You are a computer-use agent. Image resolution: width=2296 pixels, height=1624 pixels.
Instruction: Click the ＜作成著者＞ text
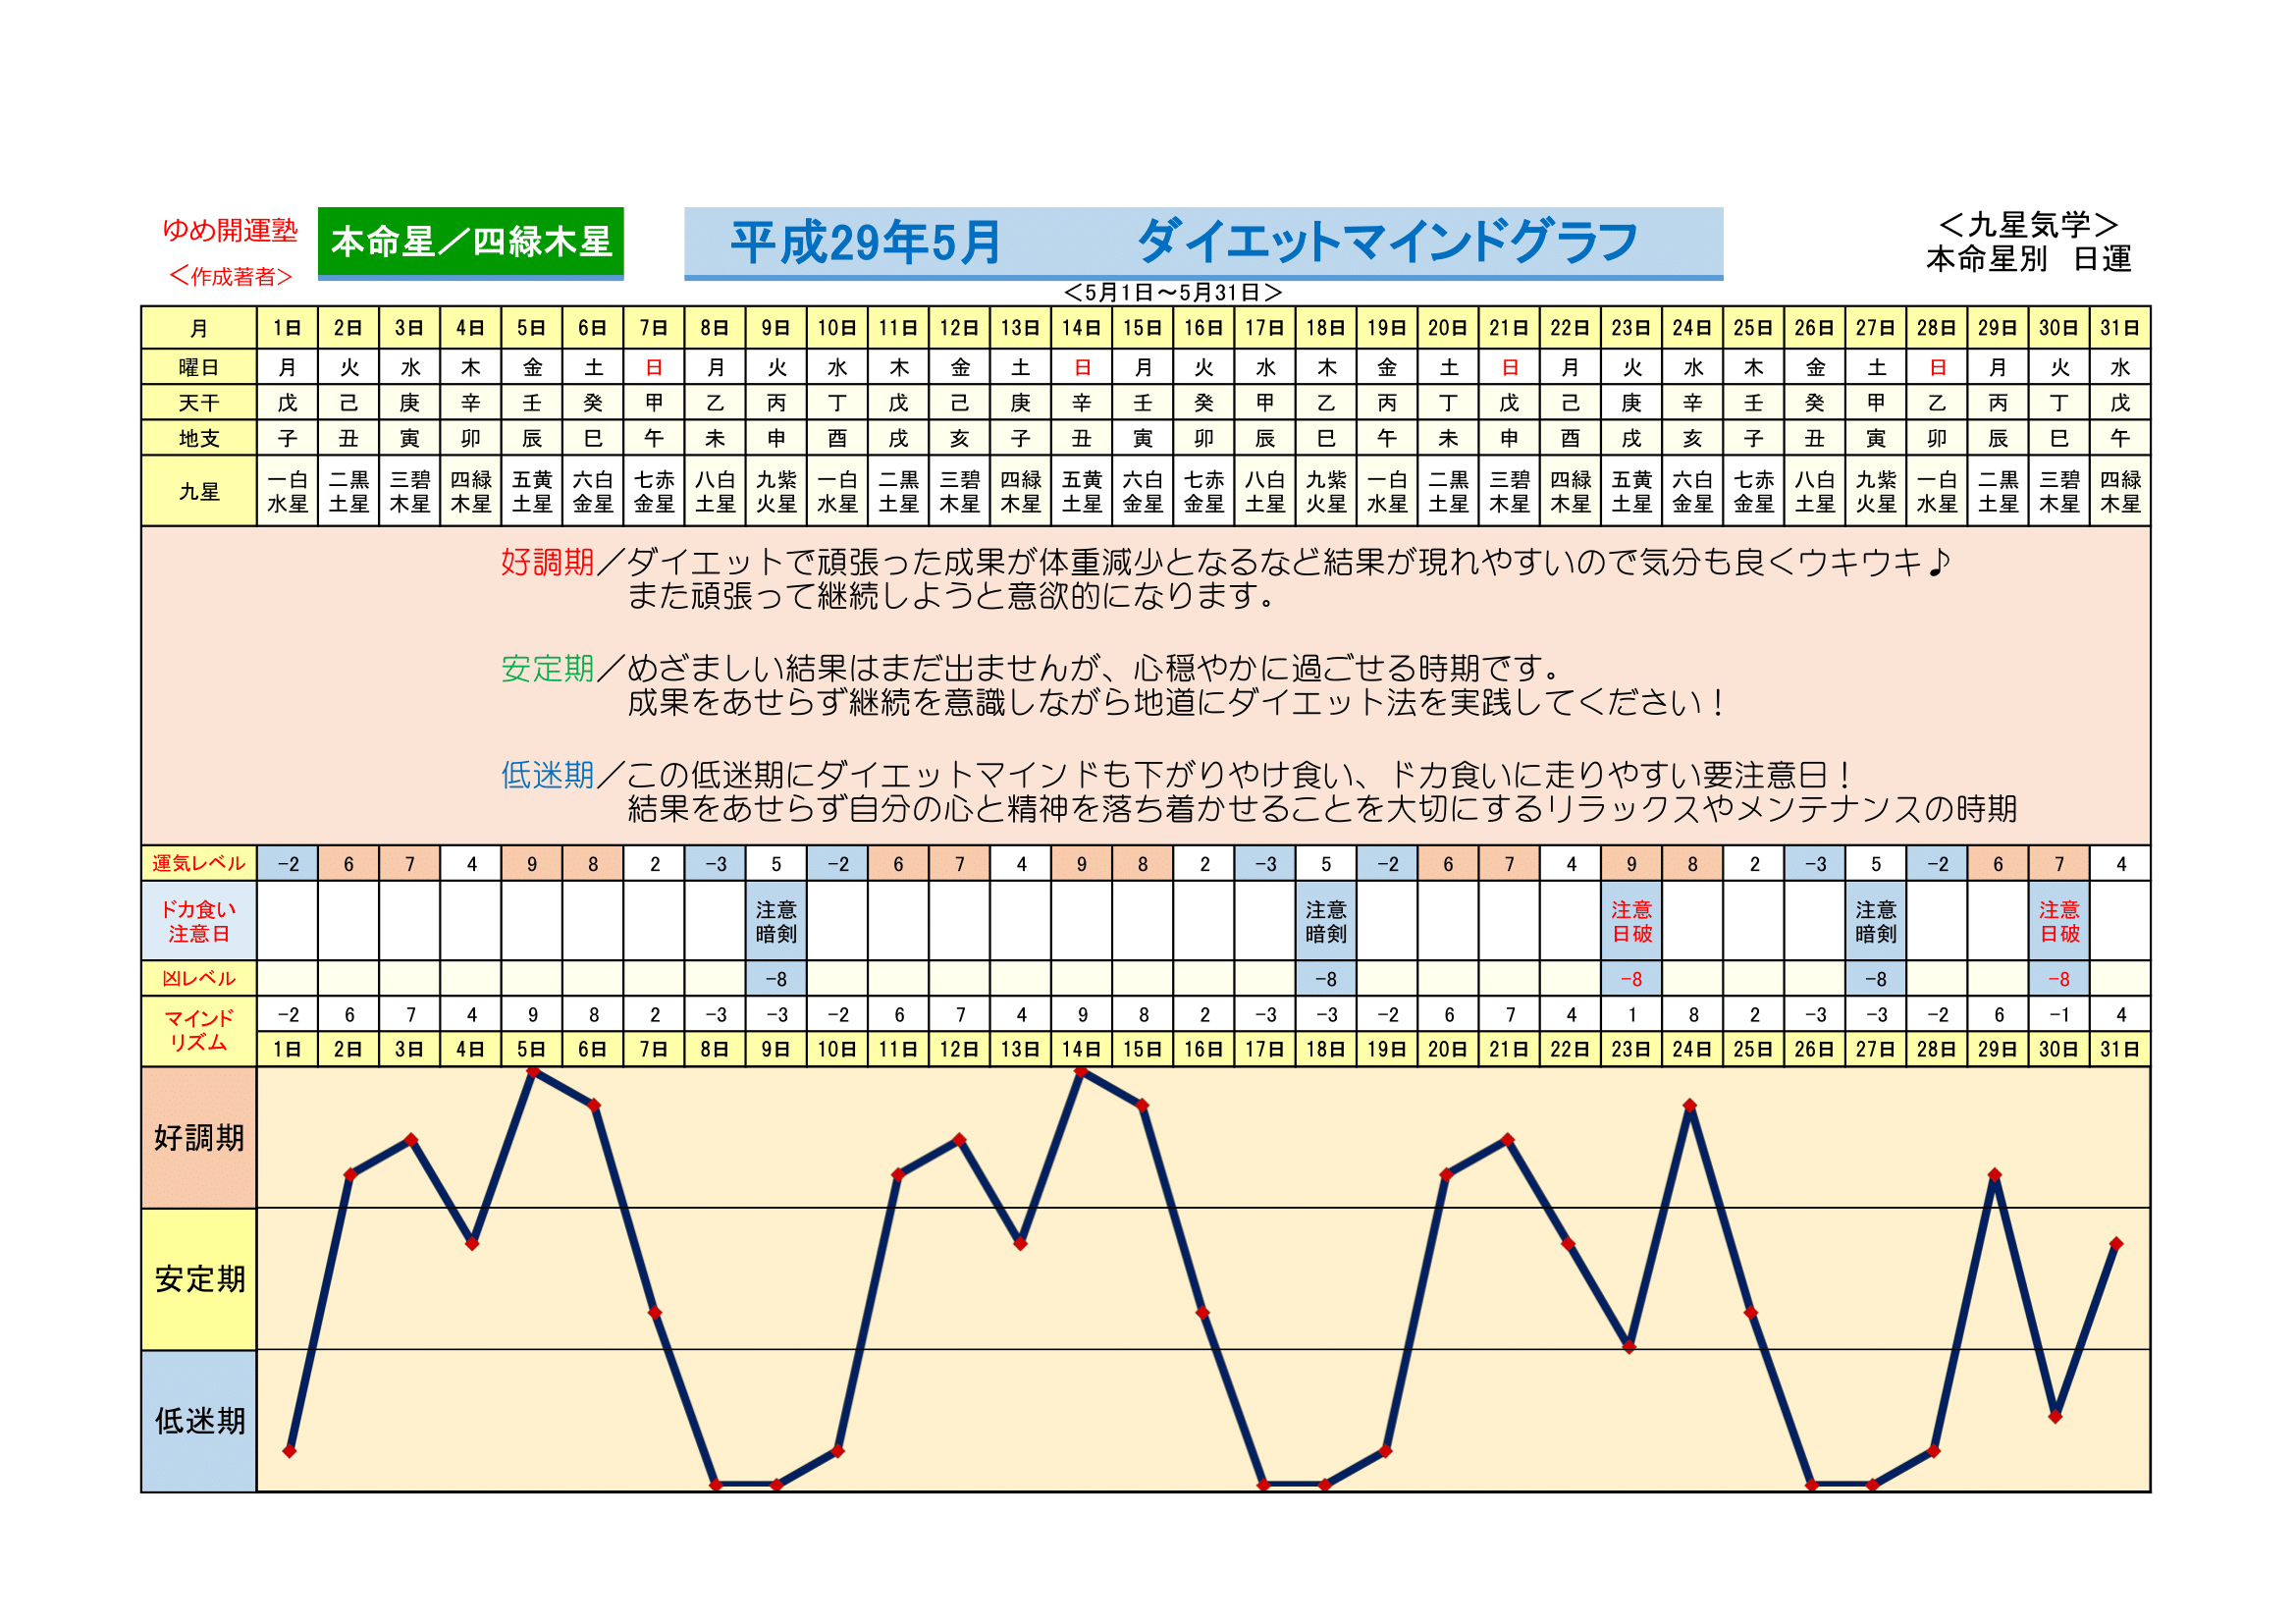point(230,276)
